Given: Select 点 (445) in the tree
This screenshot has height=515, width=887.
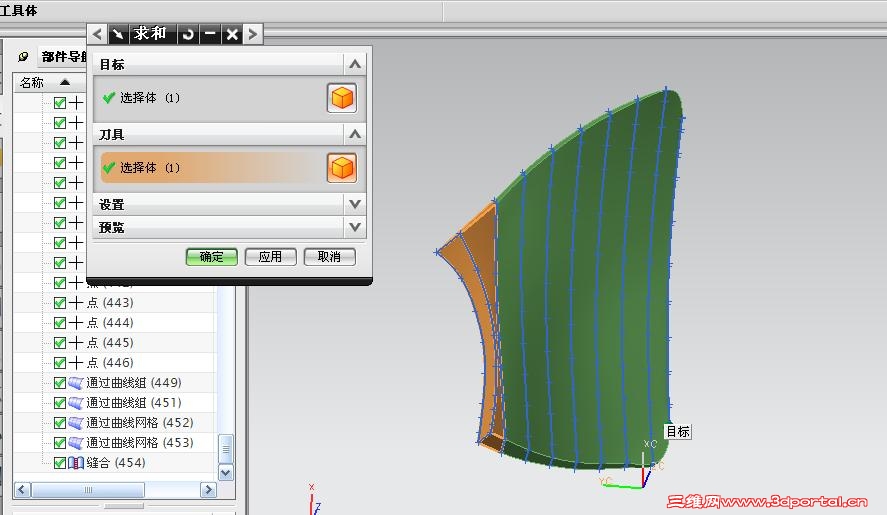Looking at the screenshot, I should (x=110, y=343).
